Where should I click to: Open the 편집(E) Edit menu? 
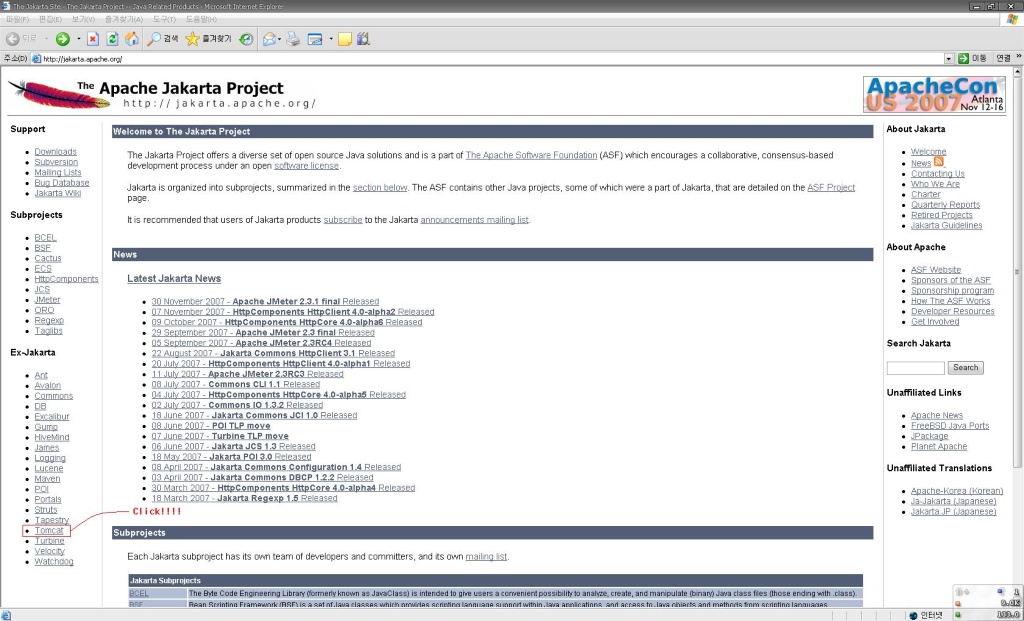(50, 20)
